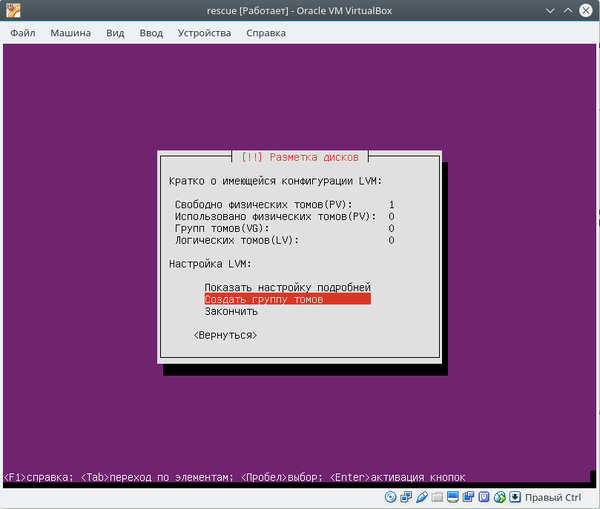
Task: Select Показать настройку подробней option
Action: click(287, 287)
